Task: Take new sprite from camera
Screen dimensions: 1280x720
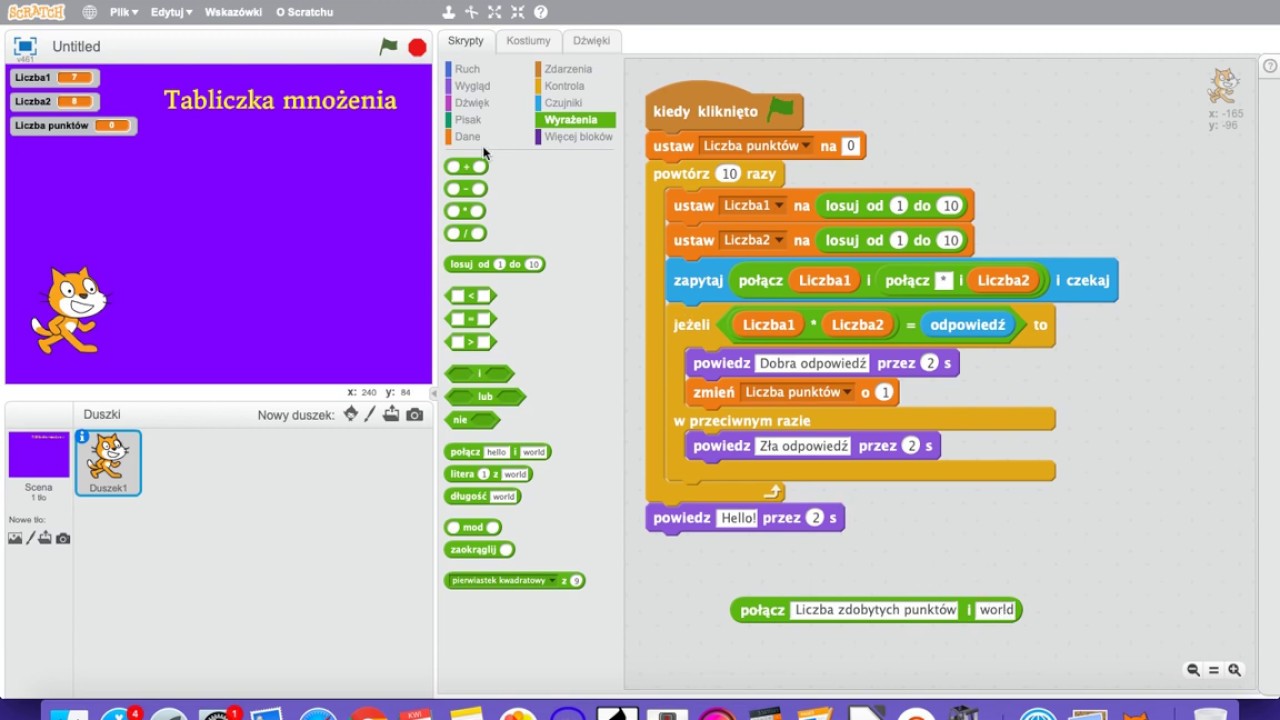Action: click(x=414, y=414)
